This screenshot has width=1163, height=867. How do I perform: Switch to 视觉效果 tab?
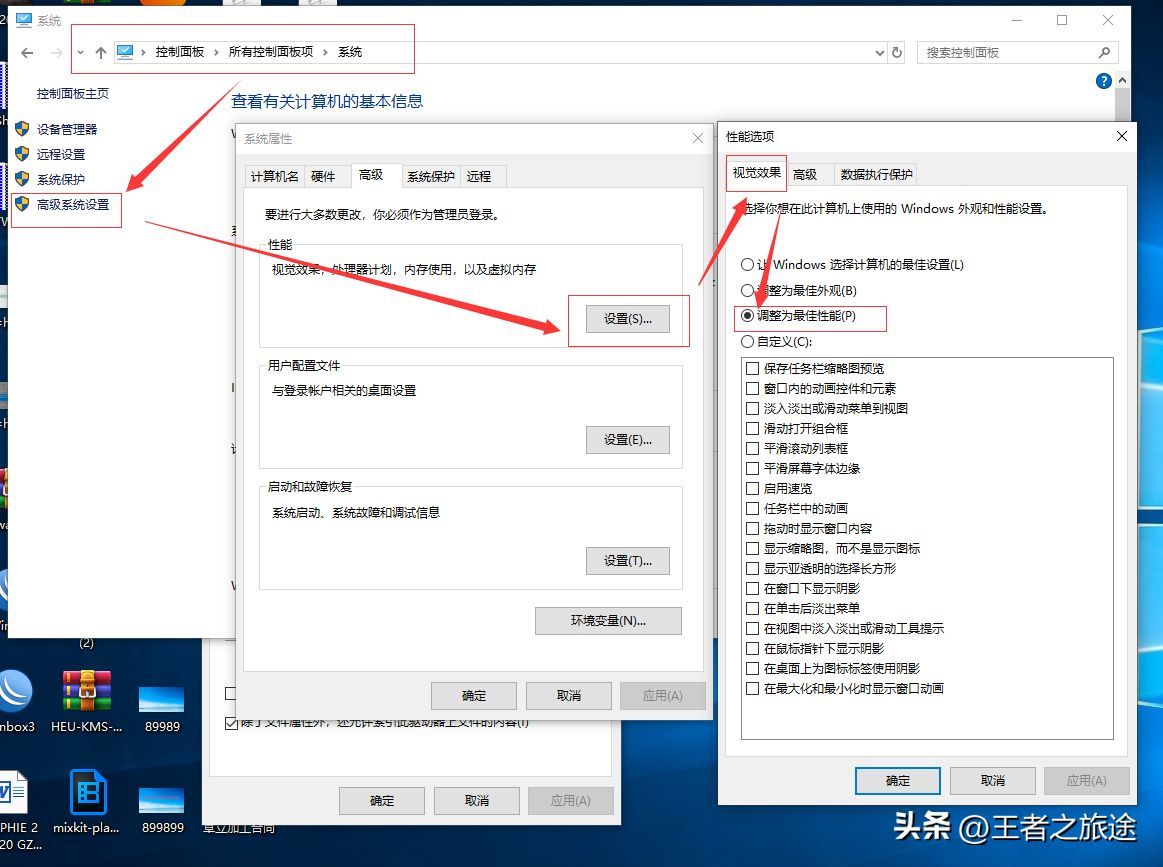click(x=756, y=173)
